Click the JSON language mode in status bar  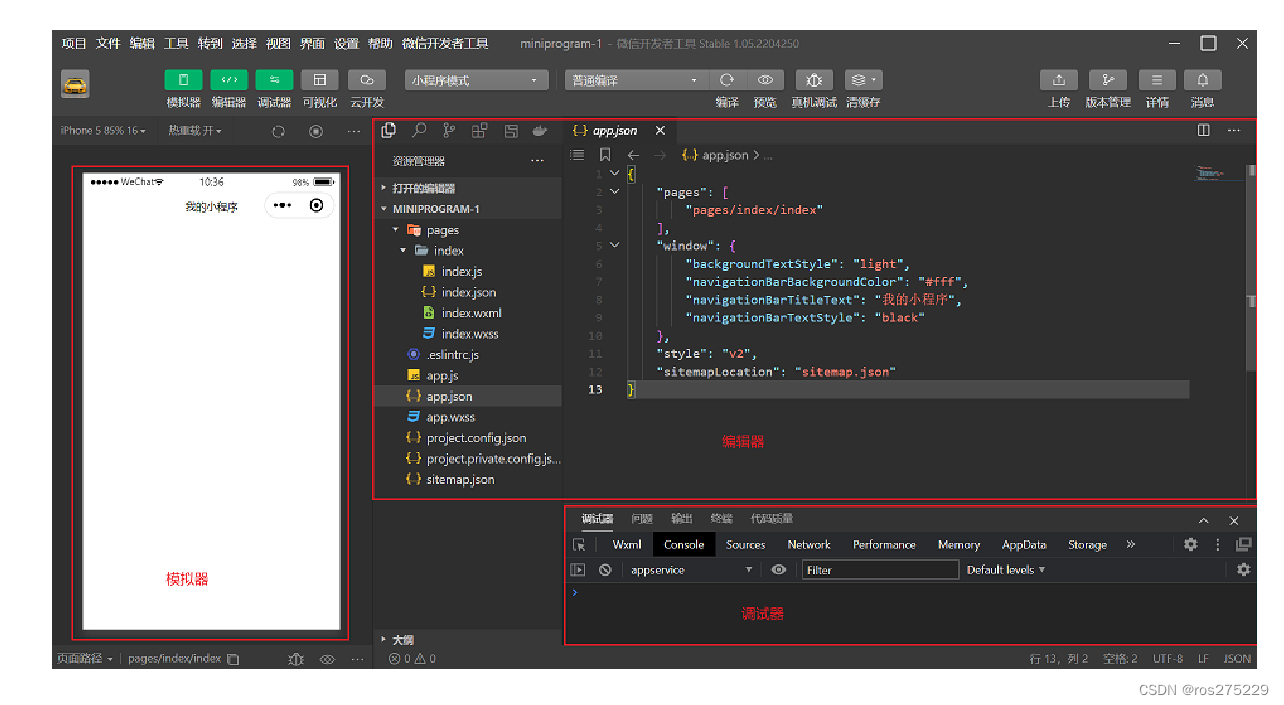click(1237, 658)
